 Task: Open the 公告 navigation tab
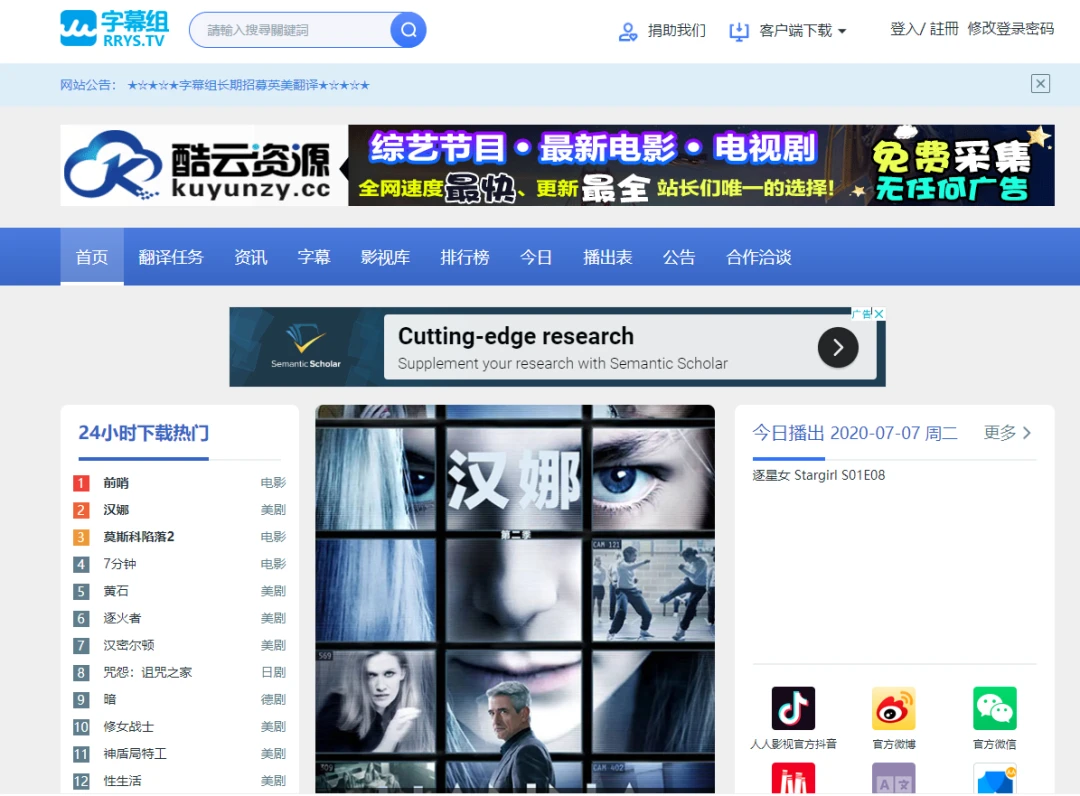[x=679, y=257]
